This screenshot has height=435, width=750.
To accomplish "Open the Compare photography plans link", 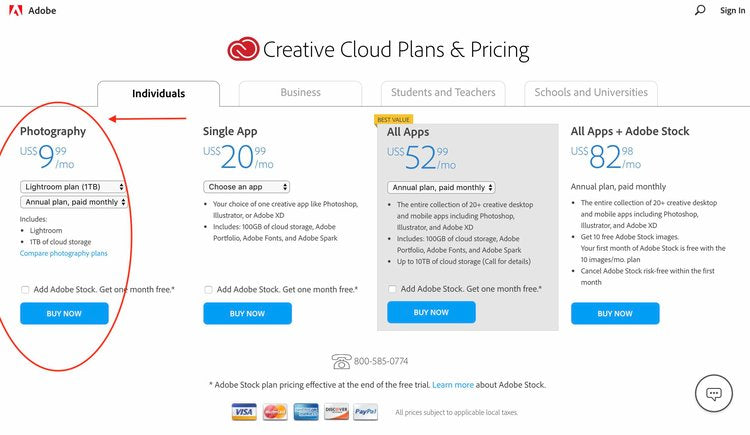I will pos(64,253).
